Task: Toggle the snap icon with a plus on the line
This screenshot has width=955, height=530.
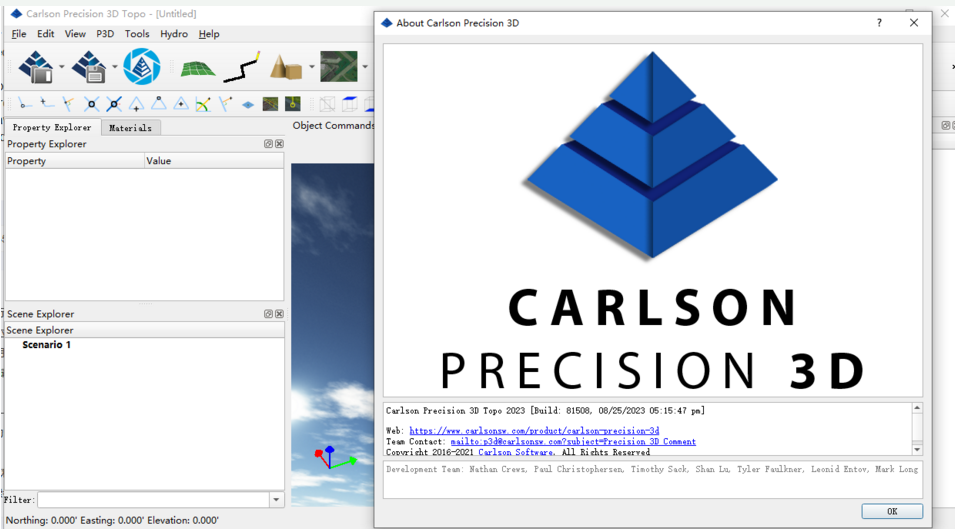Action: (46, 104)
